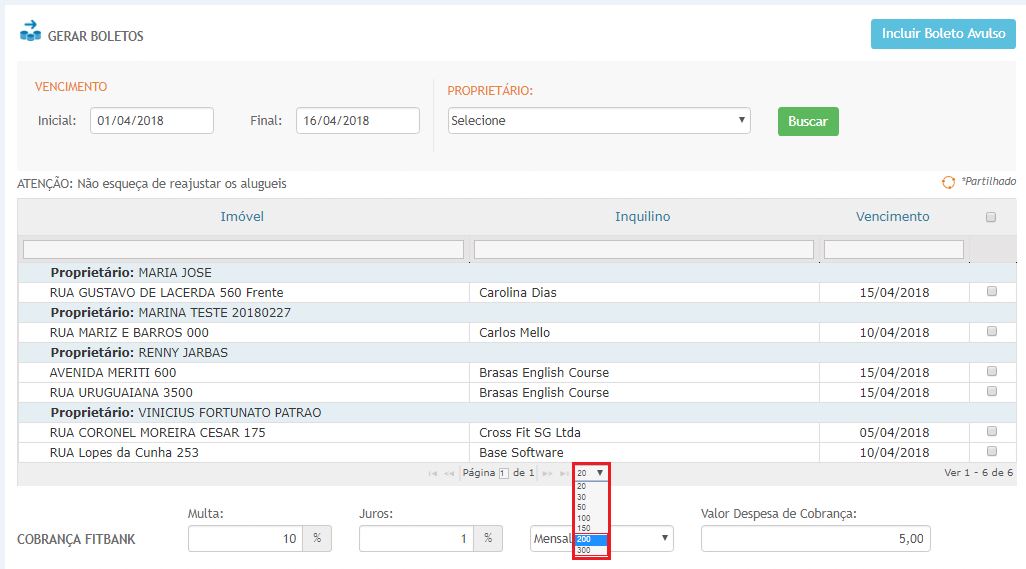This screenshot has height=569, width=1026.
Task: Click the Inicial date input field
Action: coord(151,121)
